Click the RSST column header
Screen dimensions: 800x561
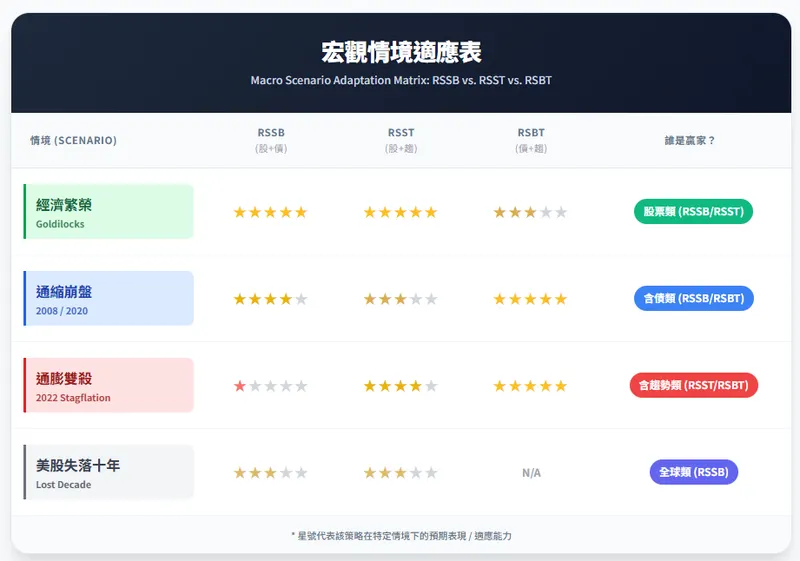401,133
